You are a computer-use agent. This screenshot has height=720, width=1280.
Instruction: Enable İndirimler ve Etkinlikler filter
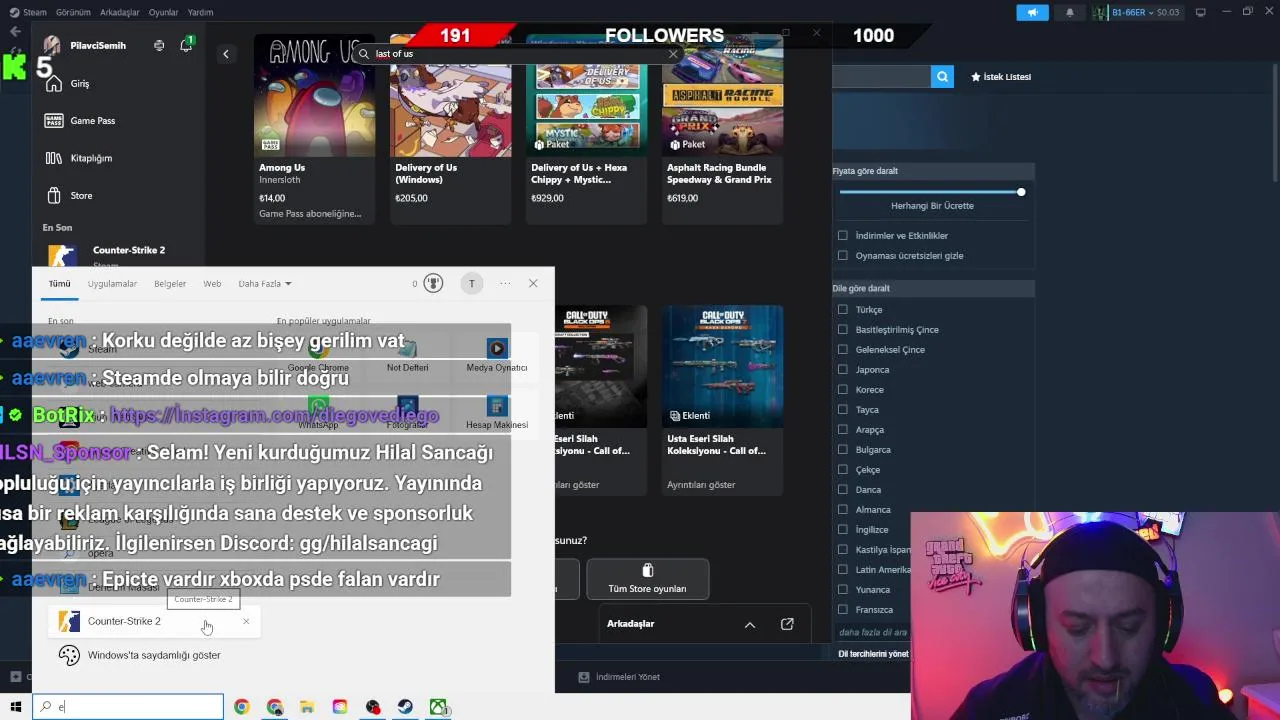842,236
